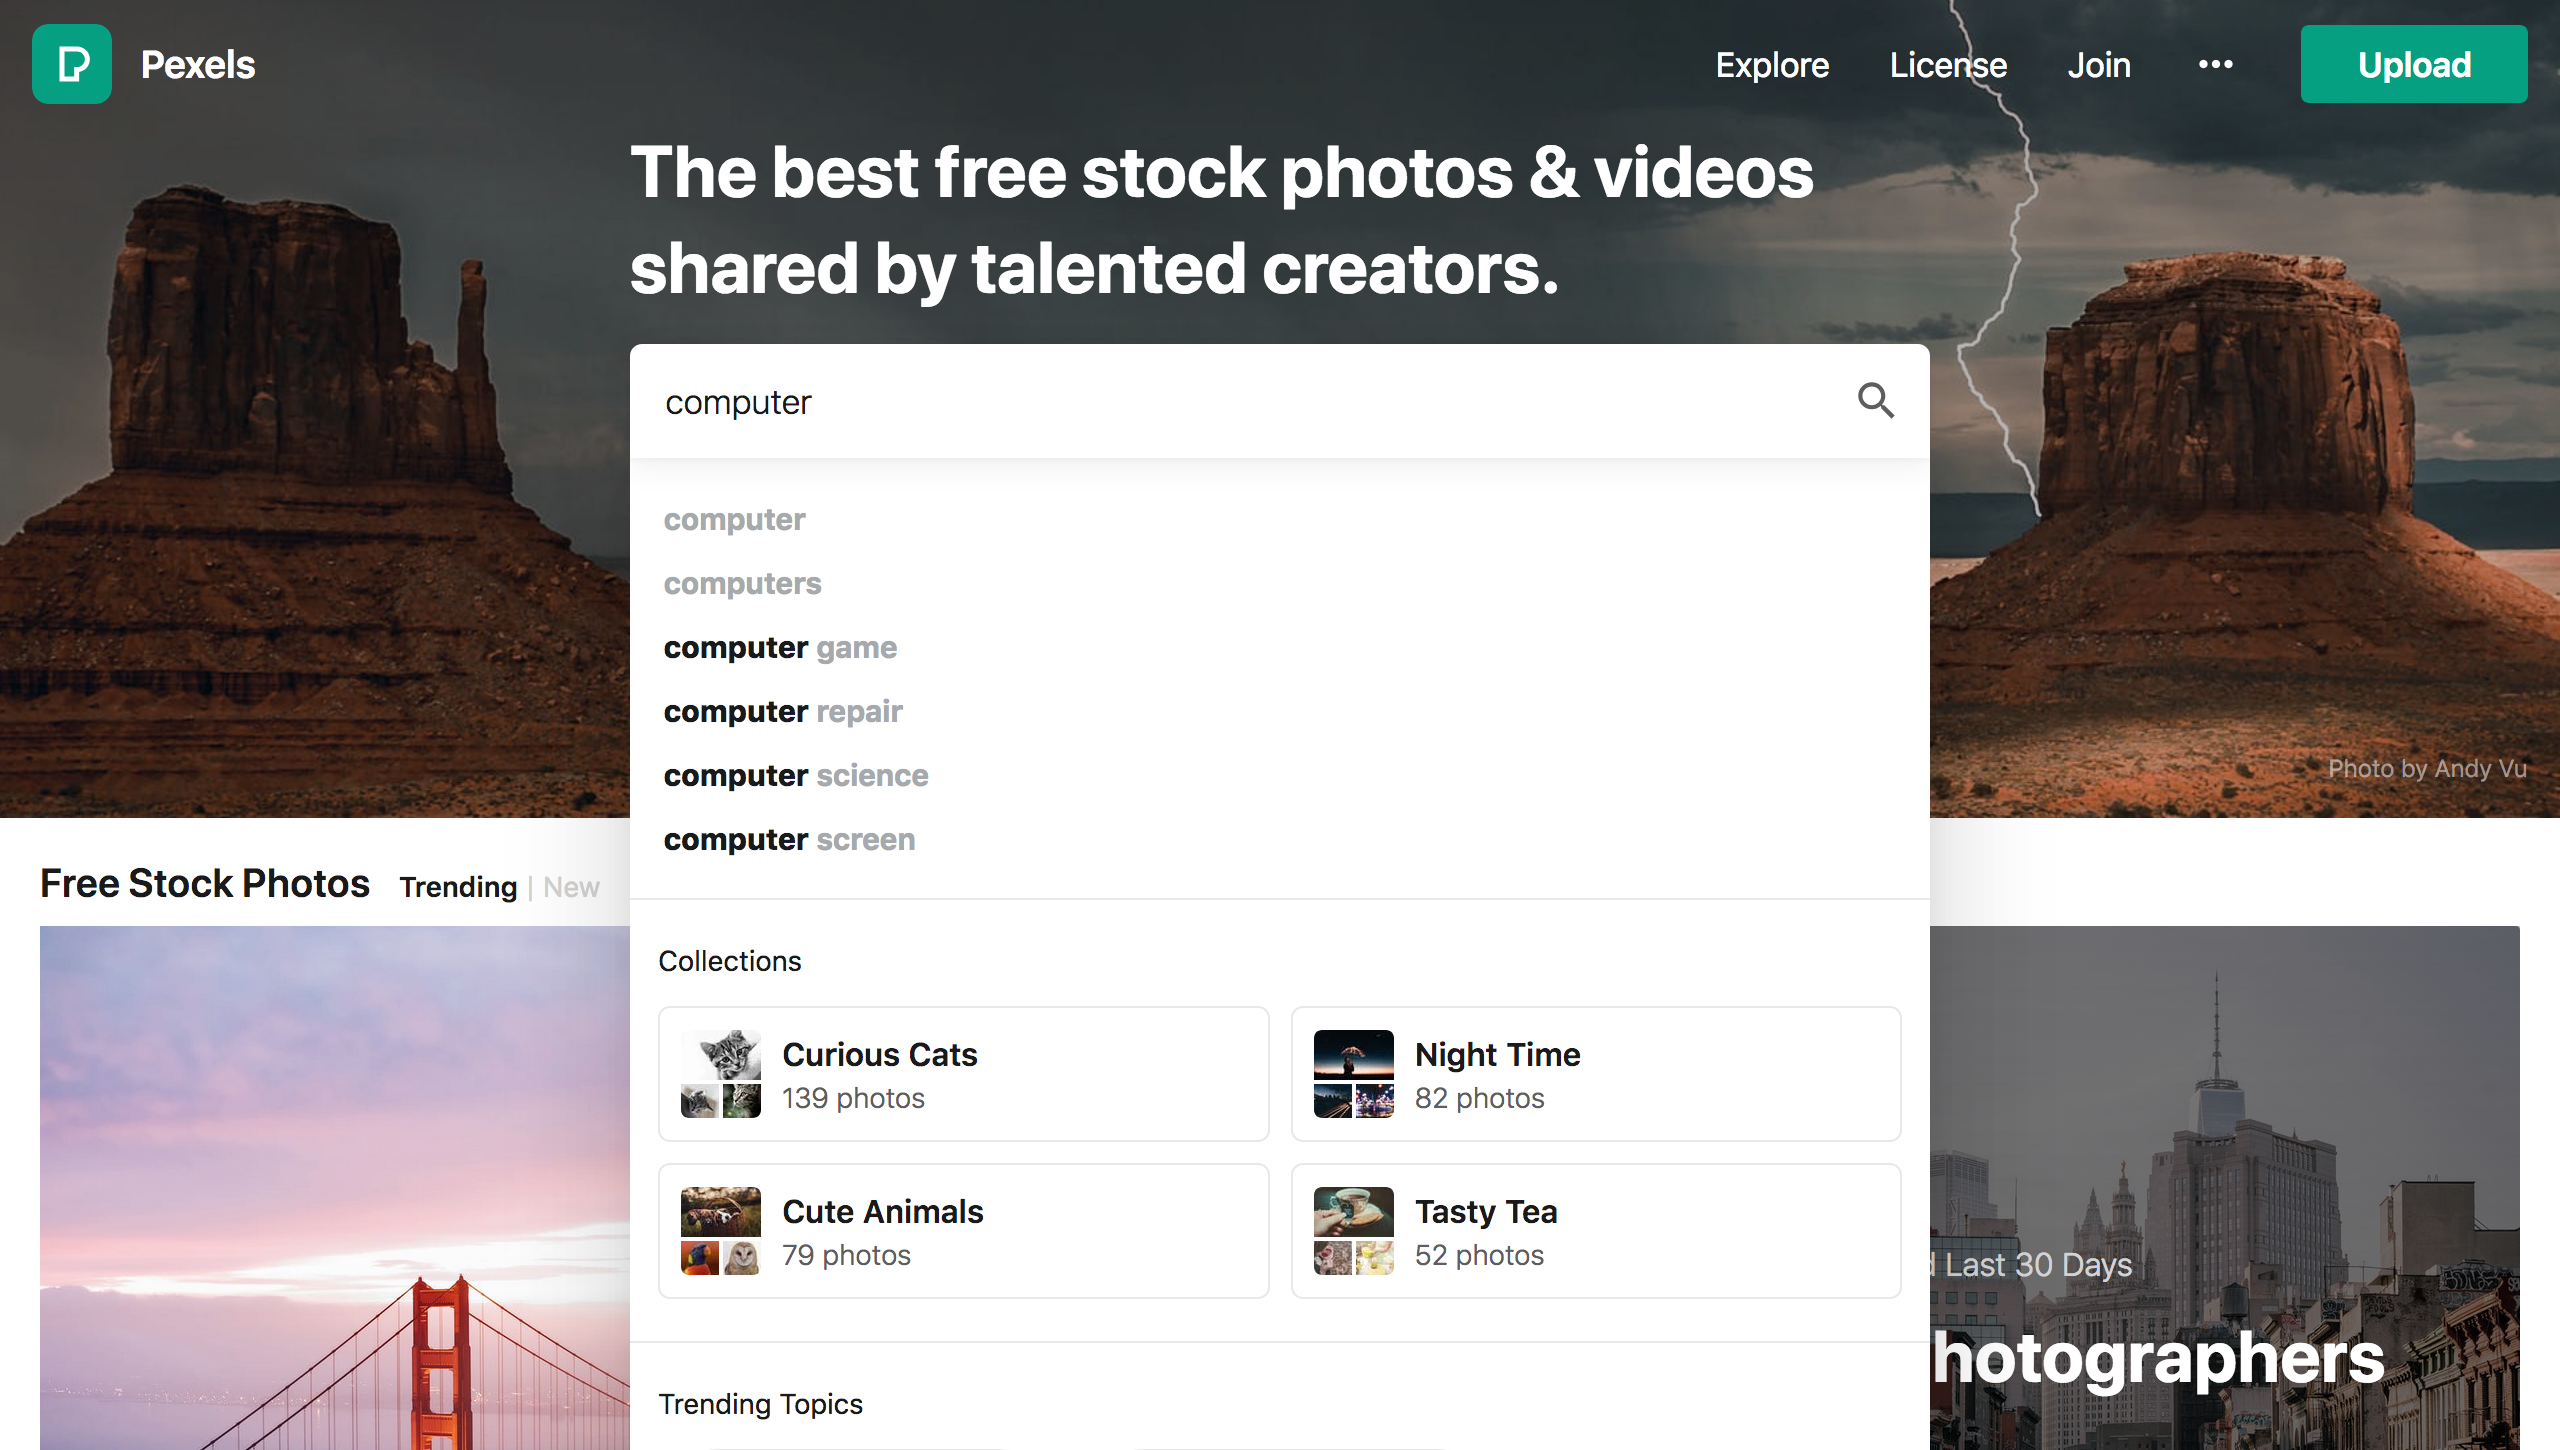Click the '139 photos' count text

[x=853, y=1098]
